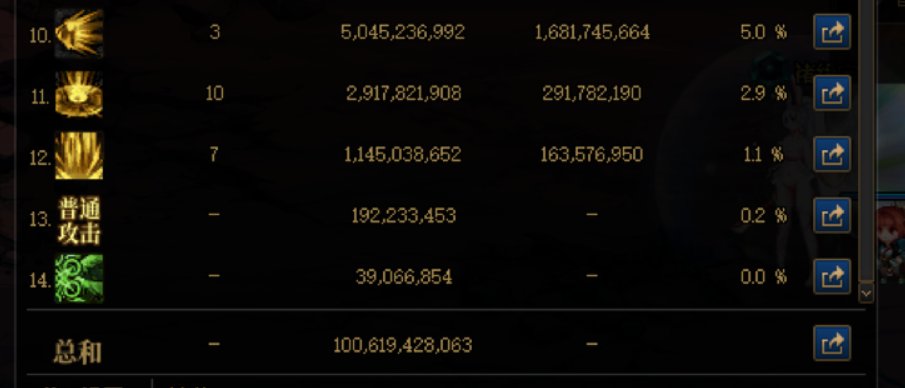Click the 2.9 % share in row 11
The height and width of the screenshot is (388, 905).
(x=764, y=94)
